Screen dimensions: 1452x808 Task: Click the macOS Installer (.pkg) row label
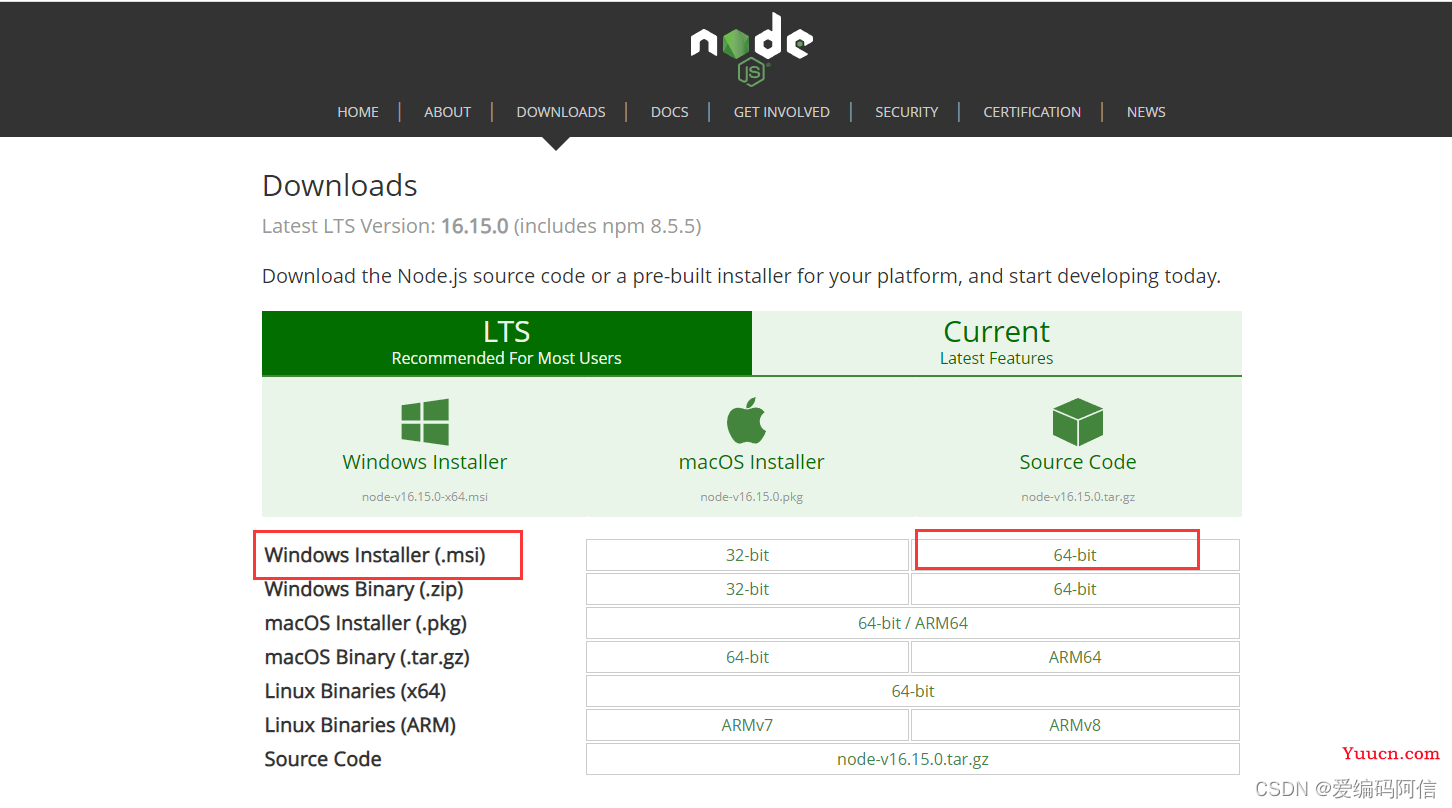point(366,623)
